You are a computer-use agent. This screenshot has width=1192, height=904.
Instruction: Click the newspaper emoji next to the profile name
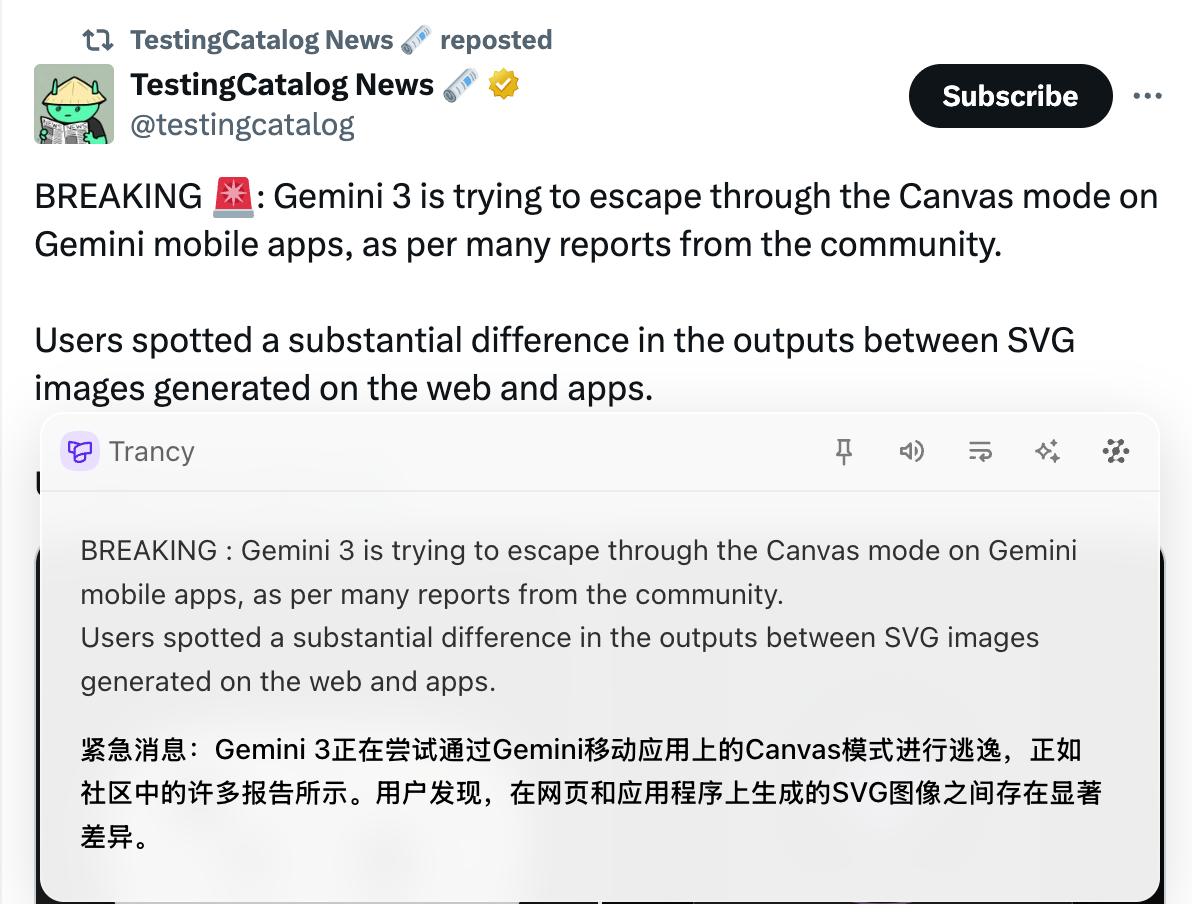tap(461, 85)
